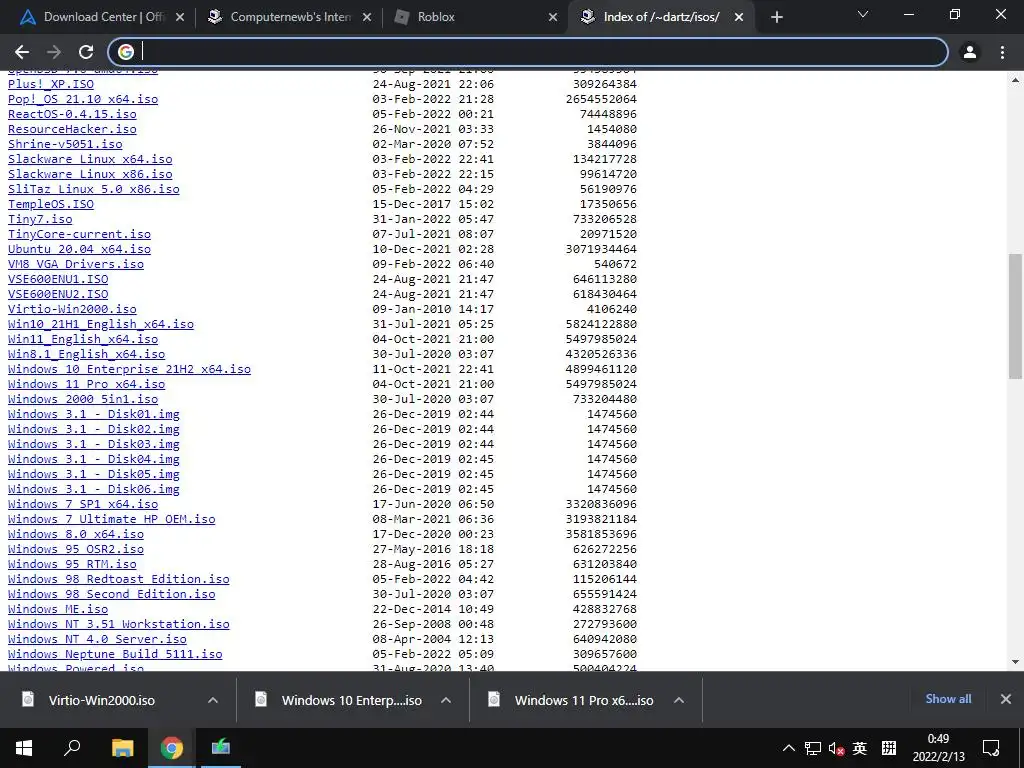Click the muted volume tray icon
The image size is (1024, 768).
[837, 748]
